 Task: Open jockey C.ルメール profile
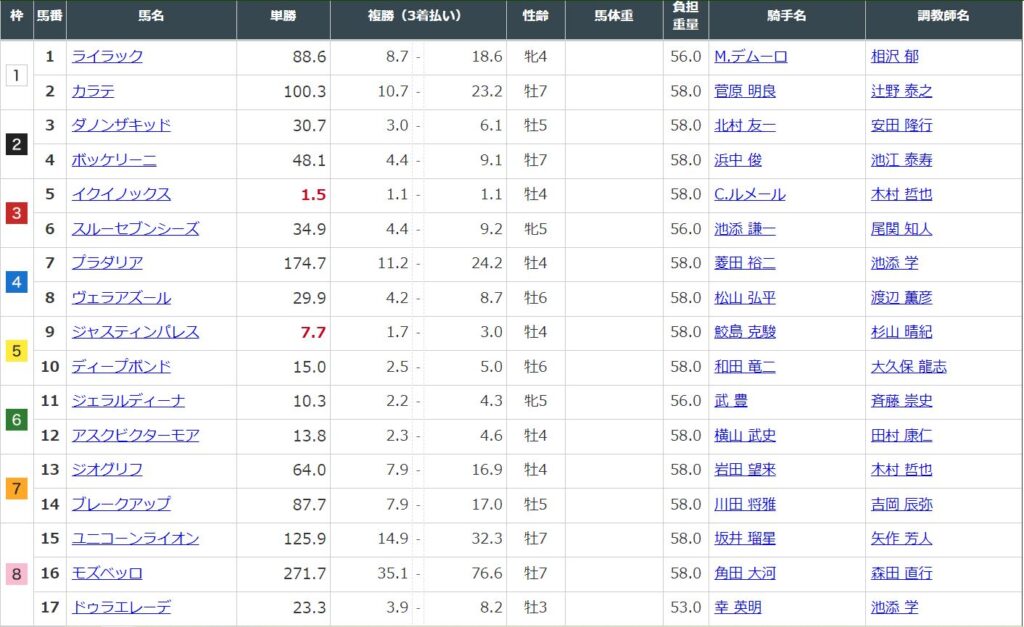(750, 195)
